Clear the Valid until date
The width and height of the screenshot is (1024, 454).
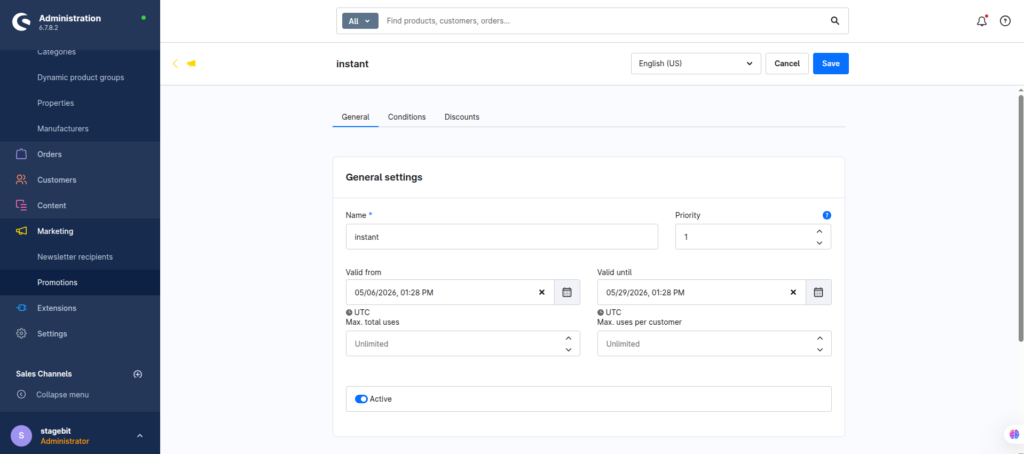coord(793,292)
